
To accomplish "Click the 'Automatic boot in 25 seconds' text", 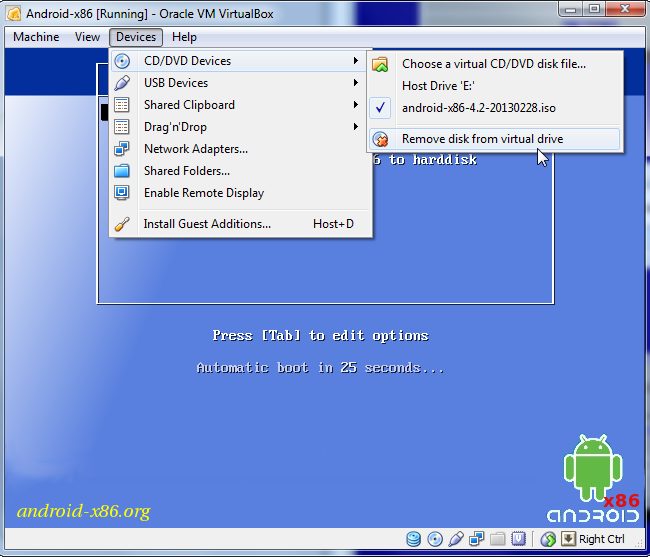I will pyautogui.click(x=320, y=368).
